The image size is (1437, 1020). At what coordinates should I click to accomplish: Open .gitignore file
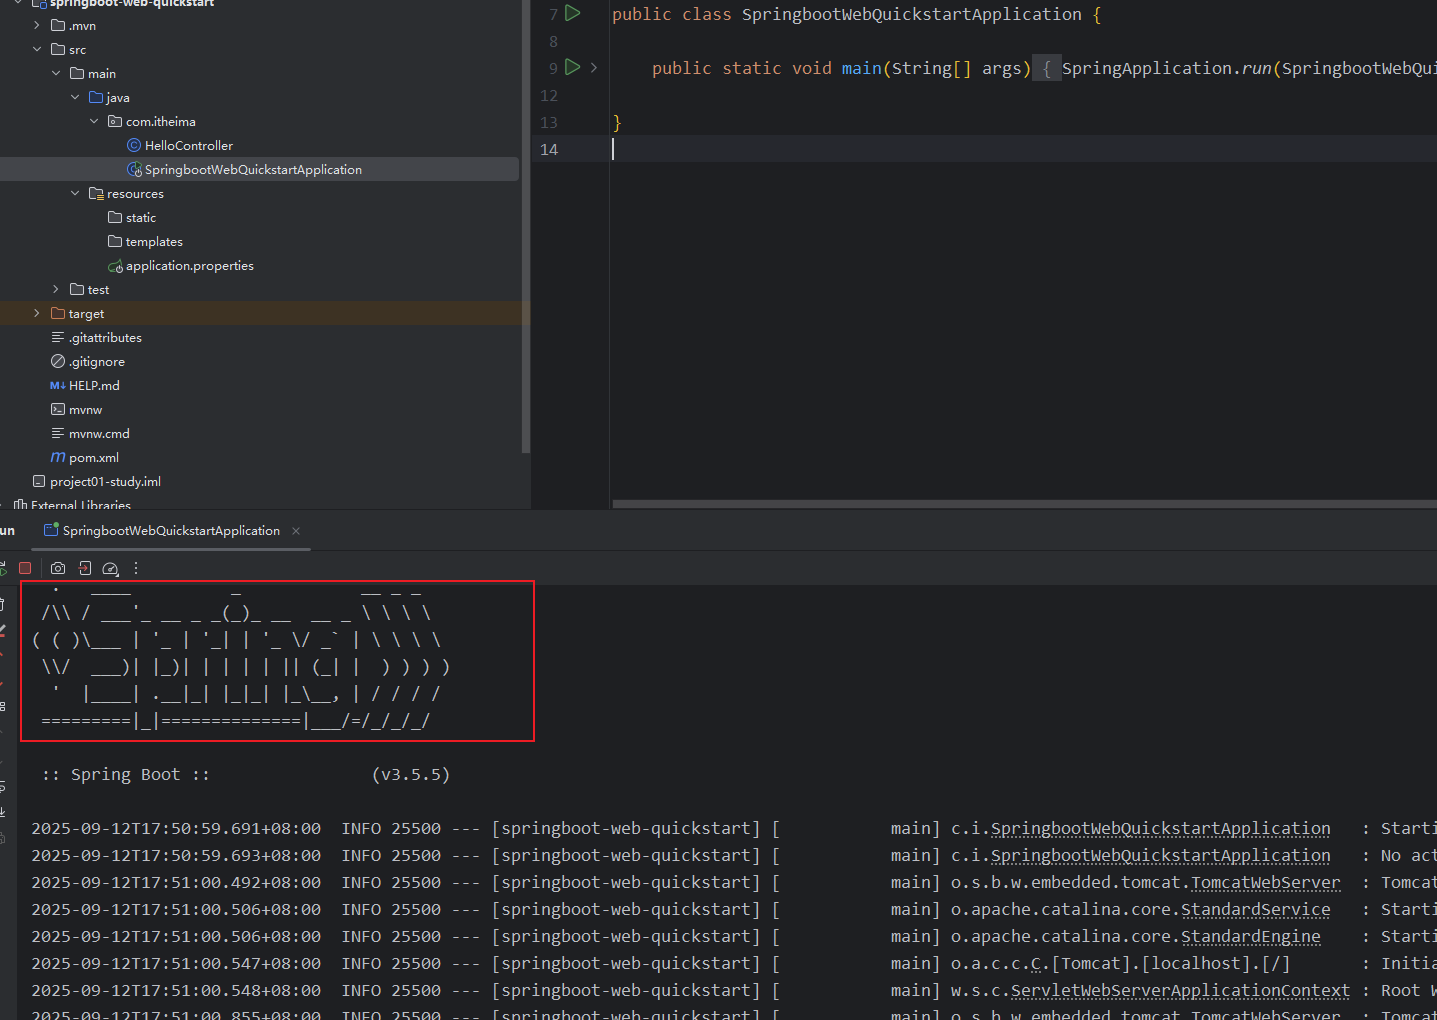point(96,361)
